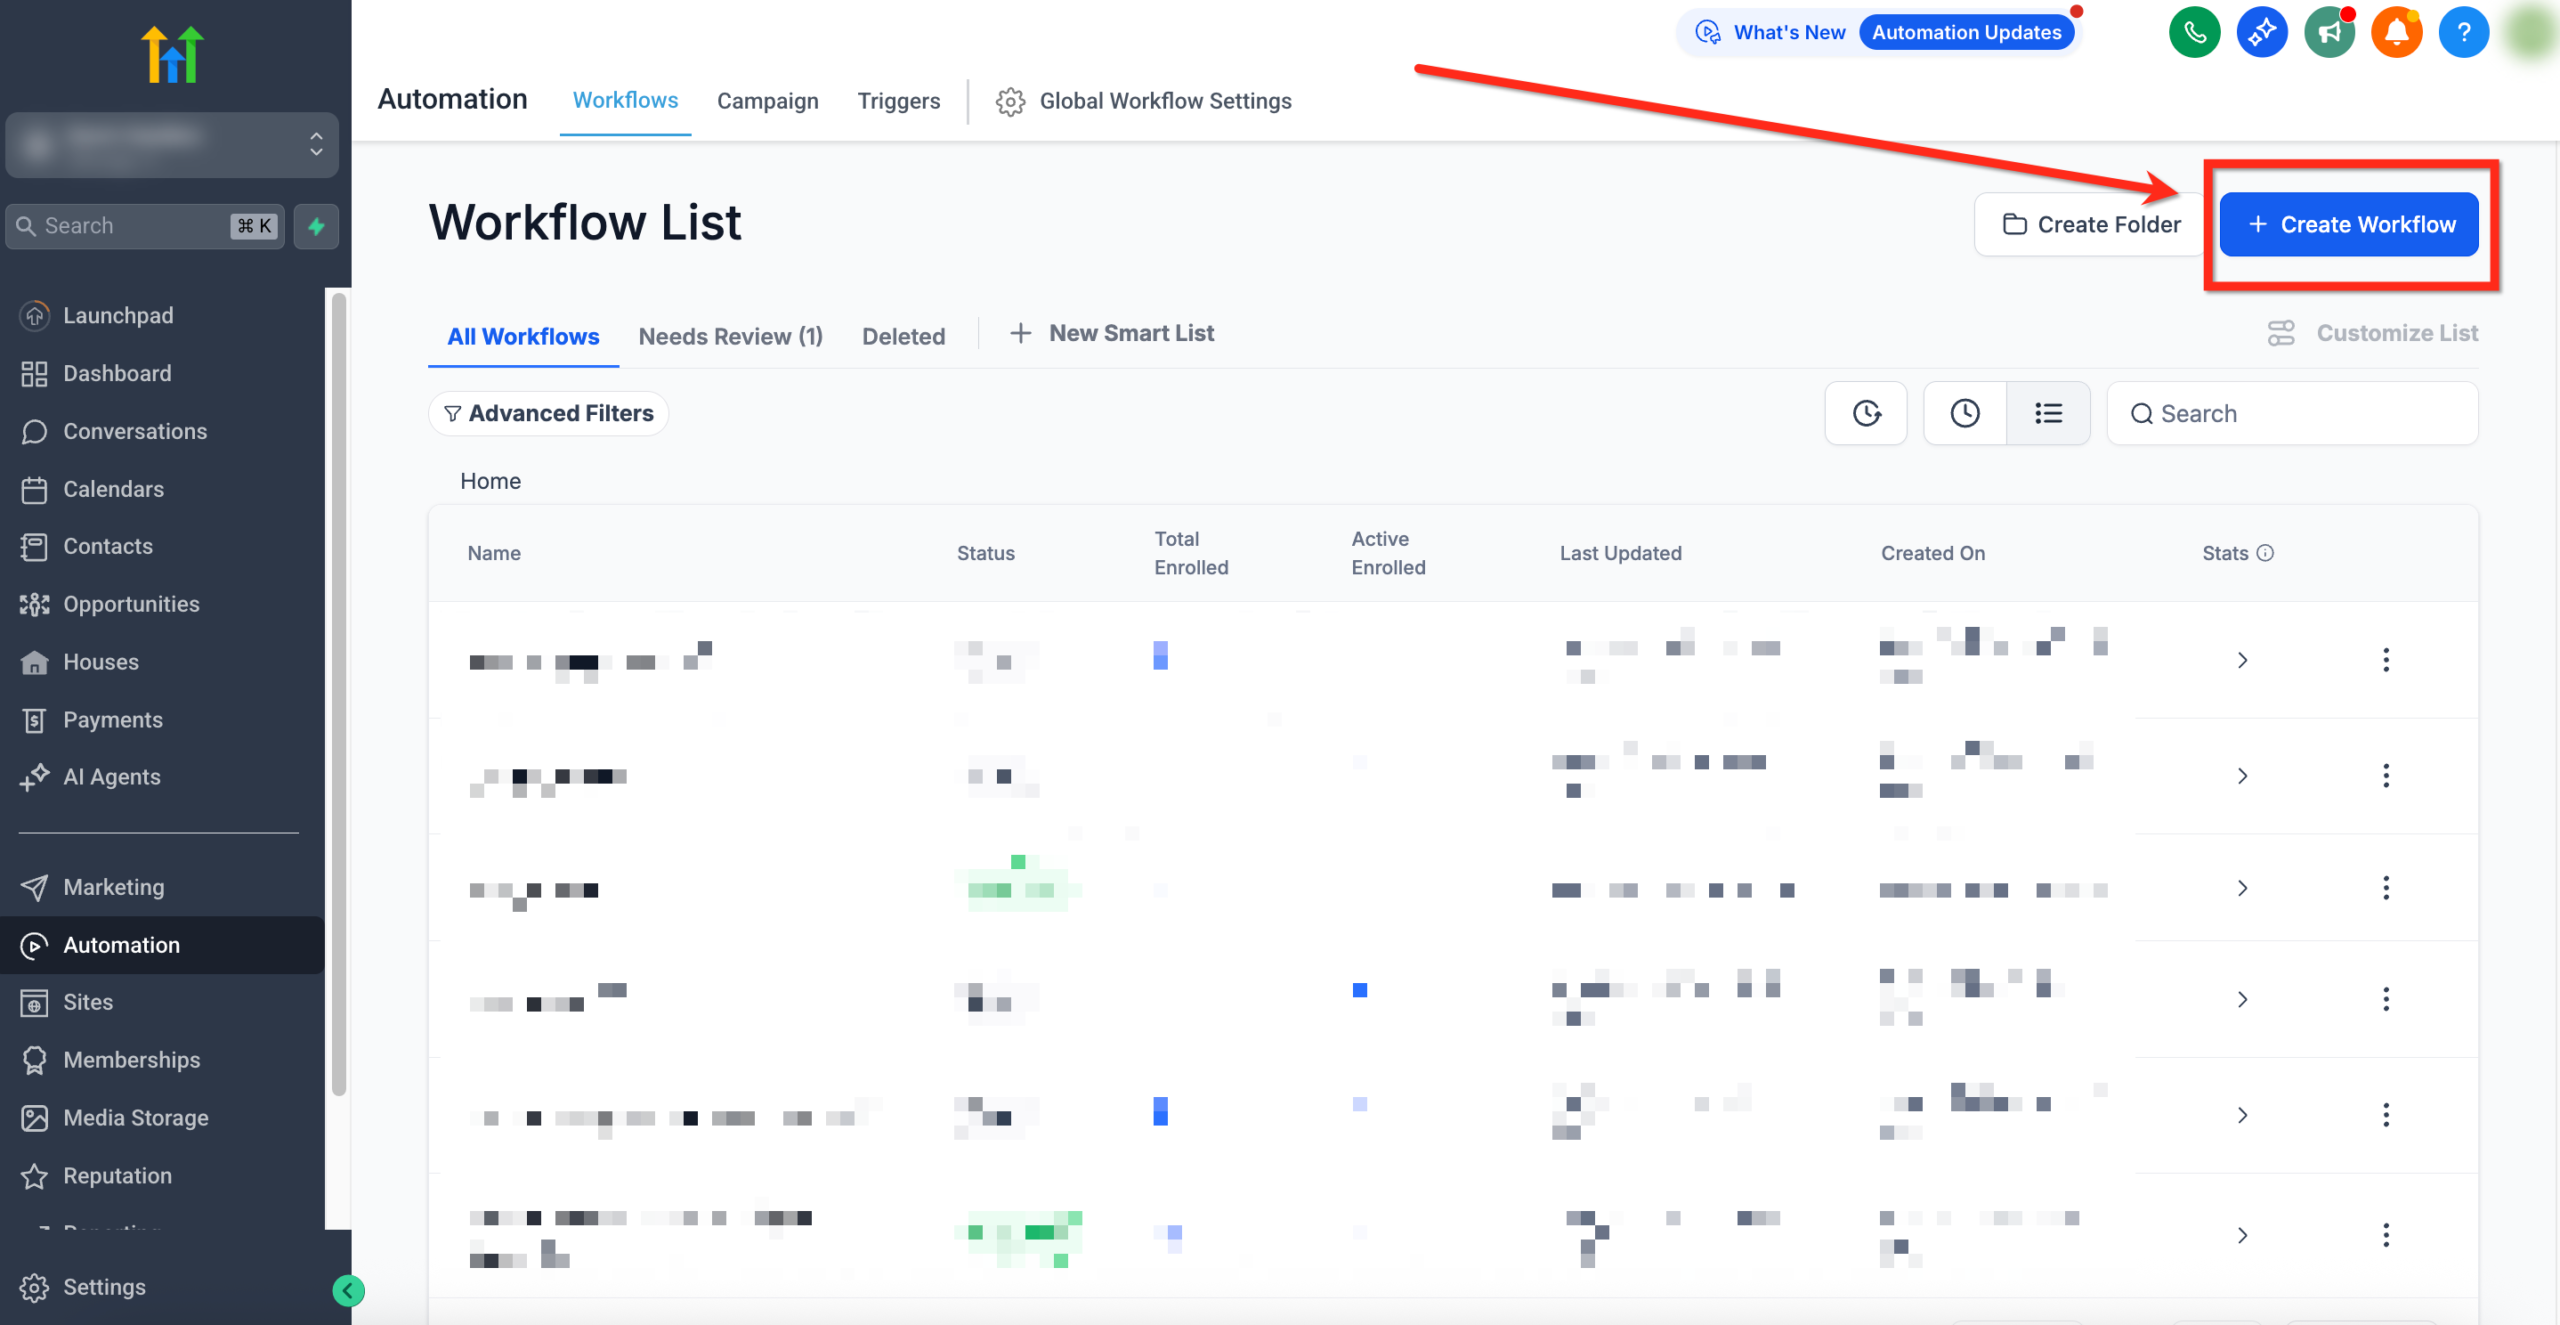The image size is (2560, 1325).
Task: Toggle the lightning icon next to sidebar search
Action: tap(316, 226)
